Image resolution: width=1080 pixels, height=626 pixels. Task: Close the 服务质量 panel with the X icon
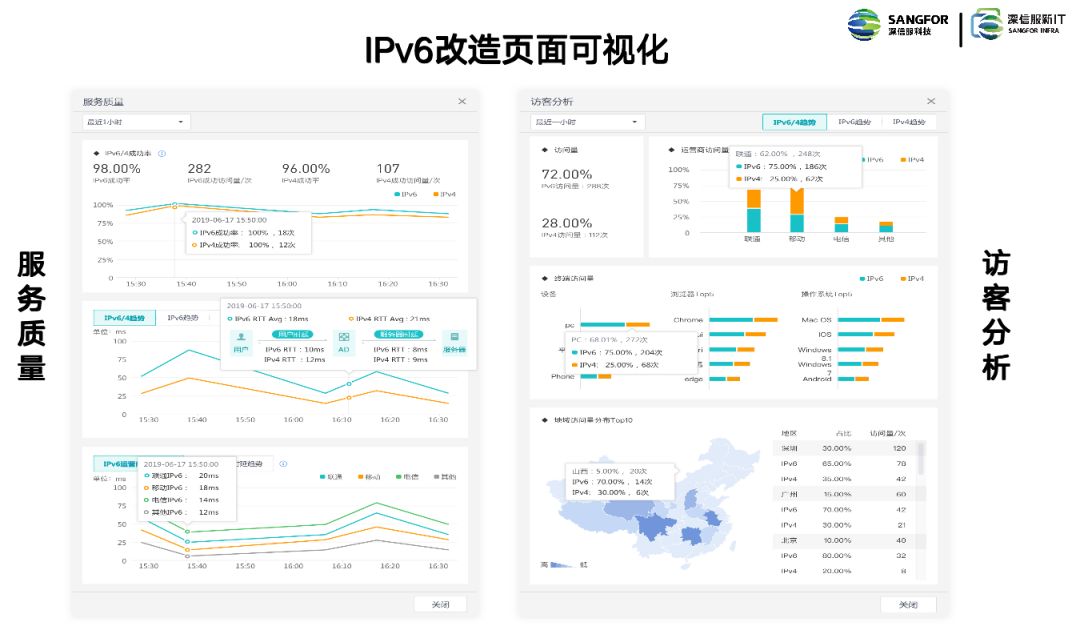461,101
